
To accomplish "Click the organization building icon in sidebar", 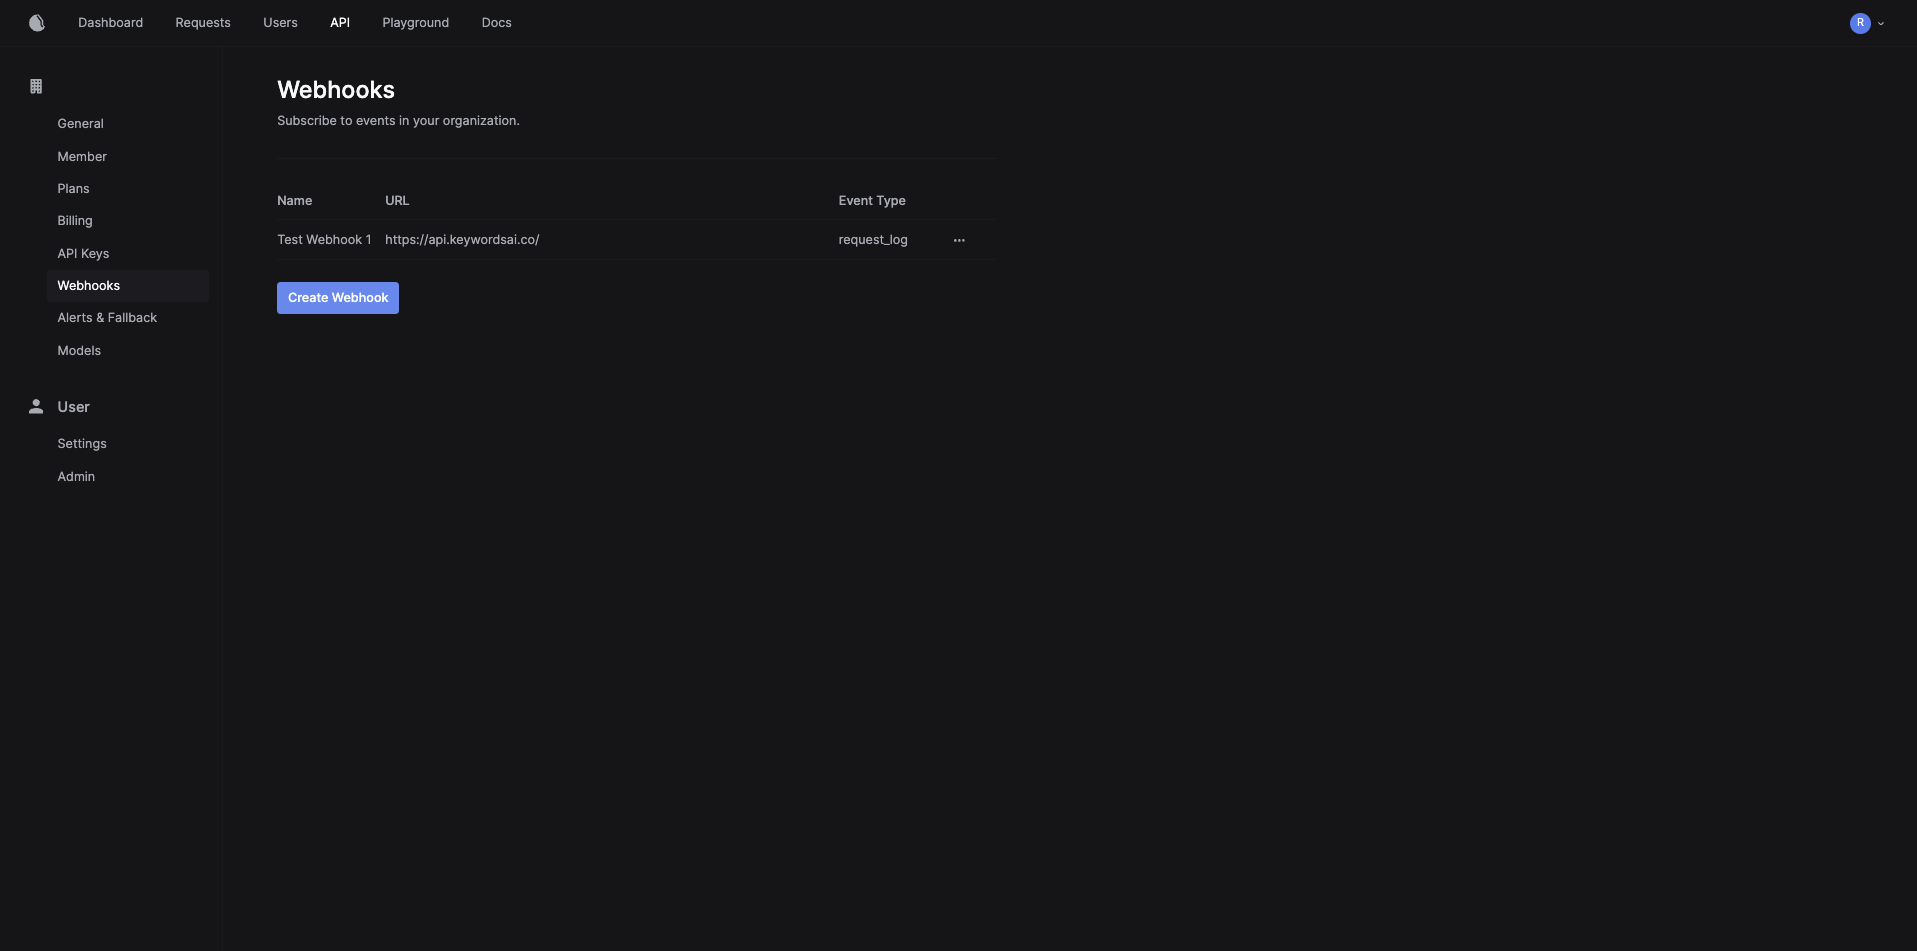I will point(36,86).
